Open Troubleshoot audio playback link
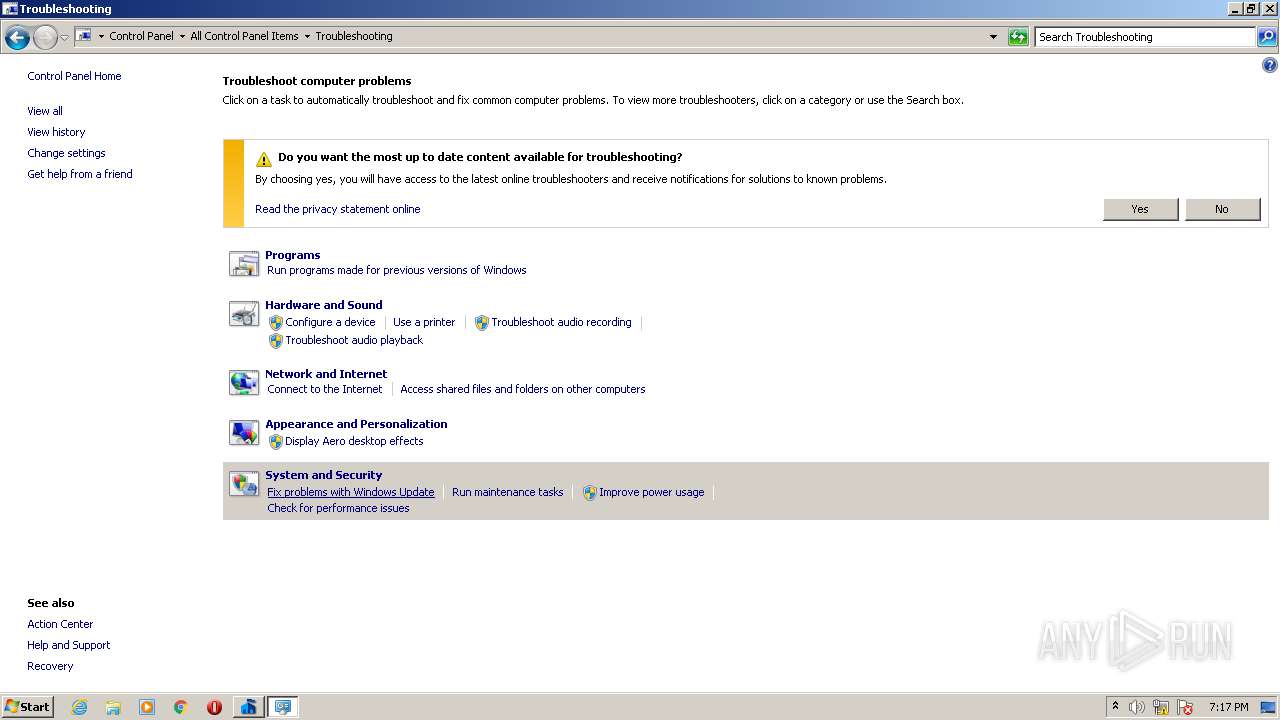The image size is (1280, 720). tap(354, 340)
